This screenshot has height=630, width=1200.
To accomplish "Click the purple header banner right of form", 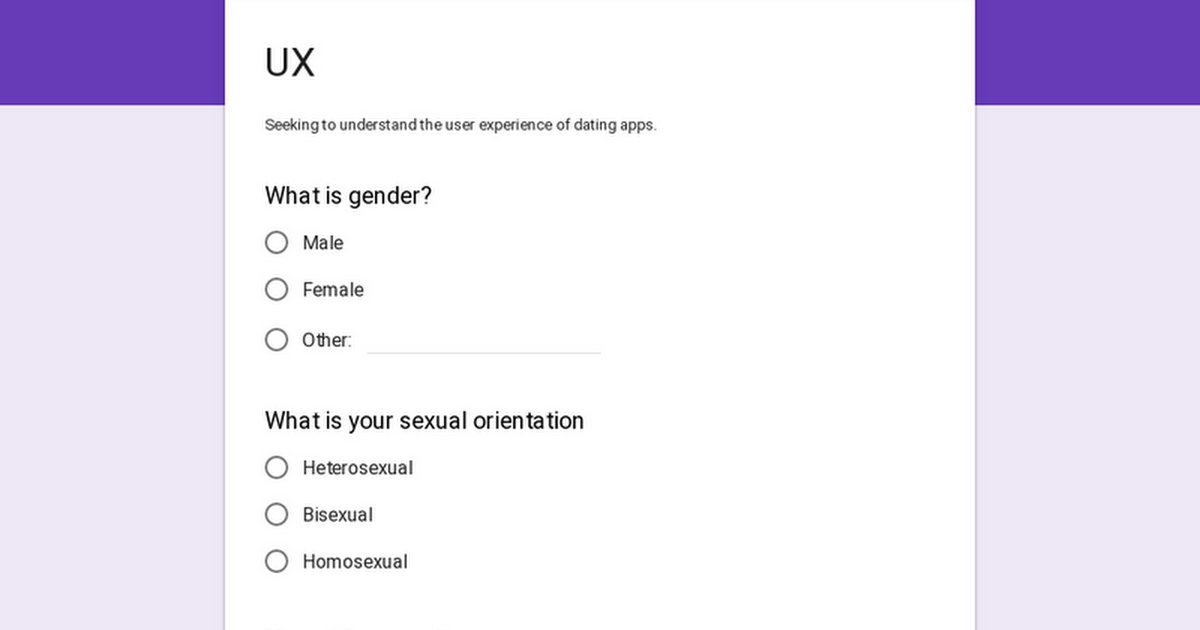I will 1088,50.
